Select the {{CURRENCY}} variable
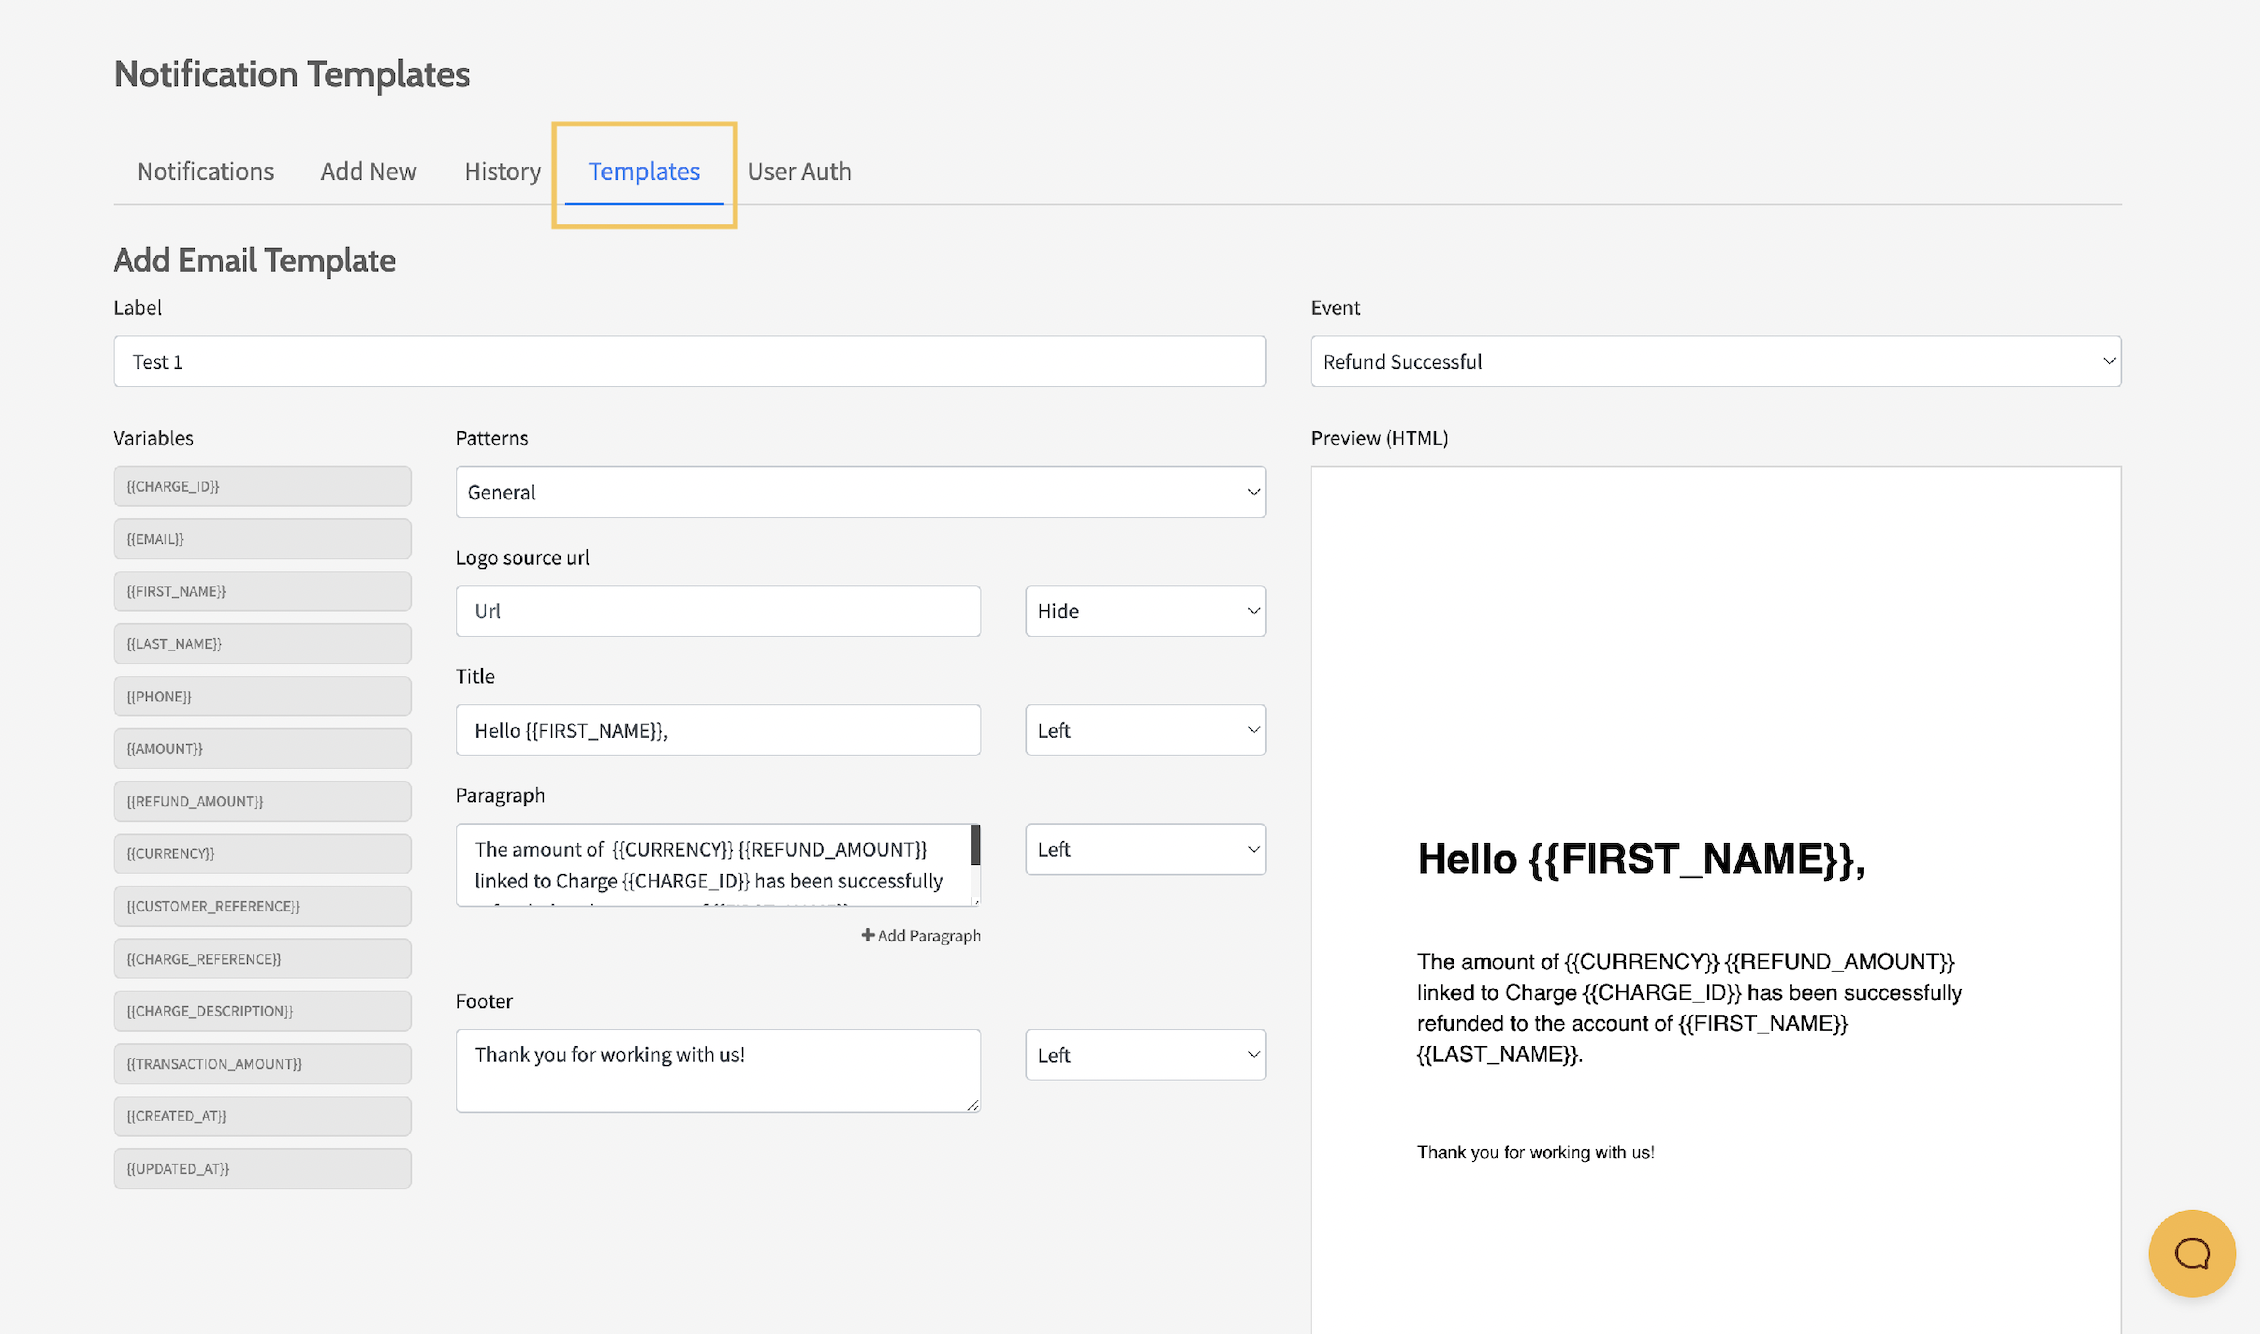Image resolution: width=2260 pixels, height=1334 pixels. click(x=262, y=853)
